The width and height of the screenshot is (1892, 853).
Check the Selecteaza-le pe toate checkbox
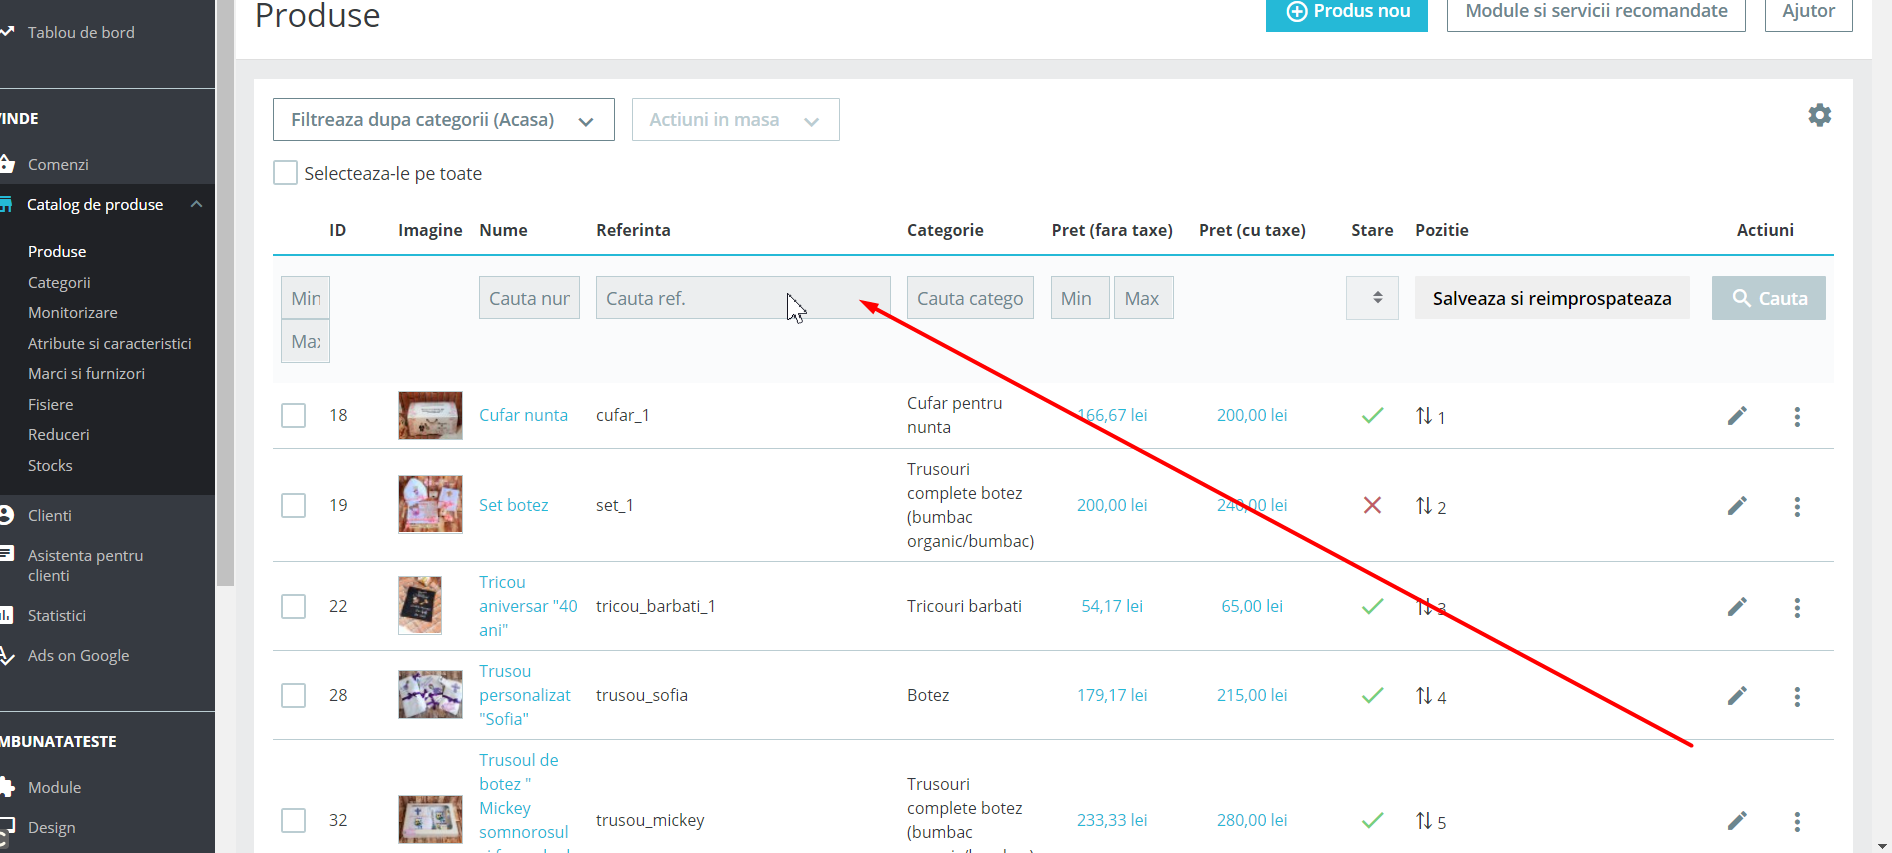point(286,173)
